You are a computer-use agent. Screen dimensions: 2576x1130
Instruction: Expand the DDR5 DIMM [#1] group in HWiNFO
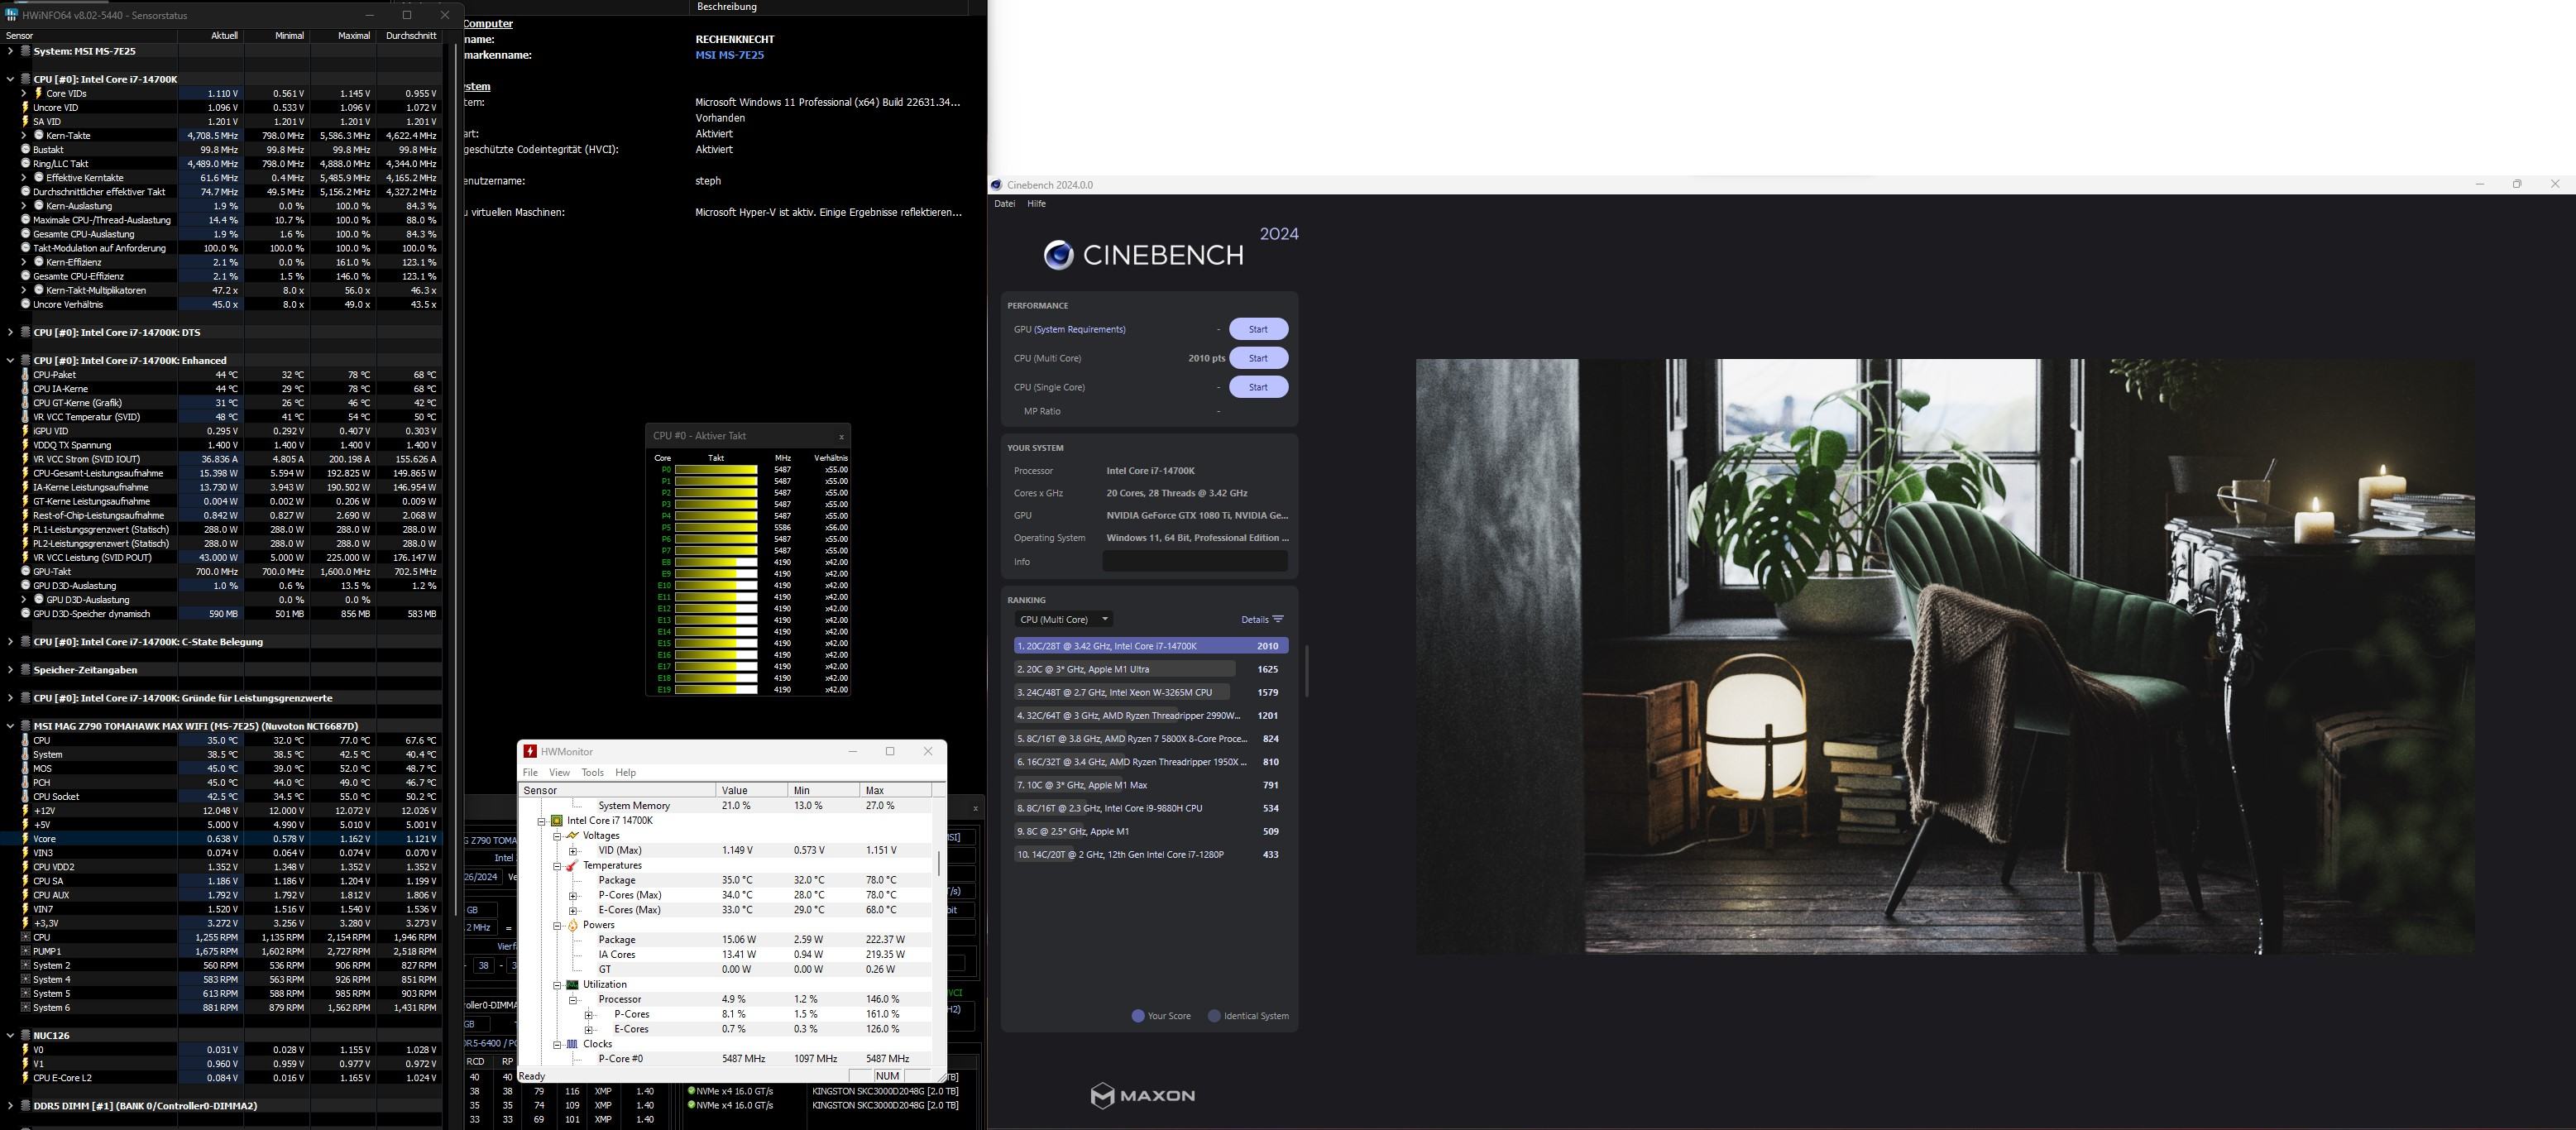click(10, 1106)
